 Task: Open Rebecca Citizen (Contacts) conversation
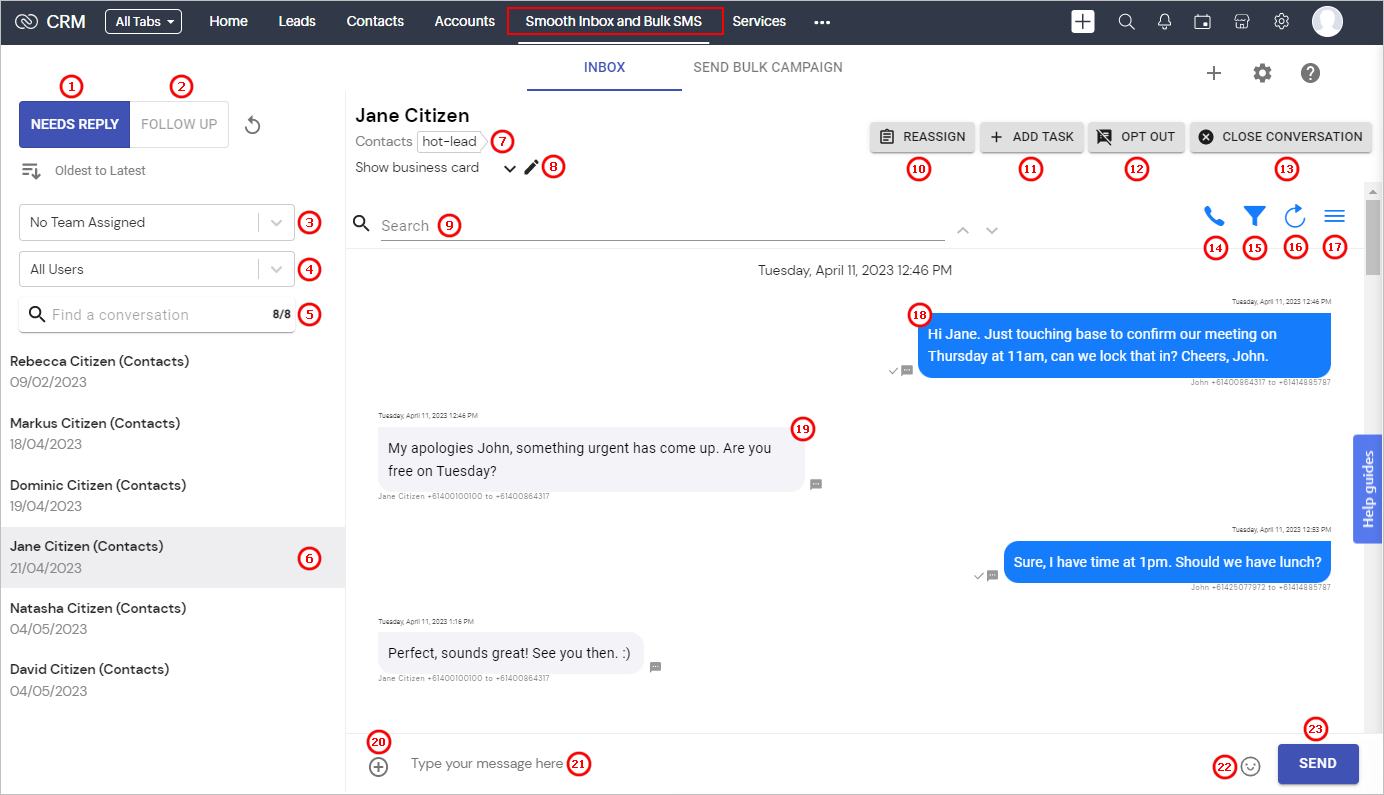173,371
